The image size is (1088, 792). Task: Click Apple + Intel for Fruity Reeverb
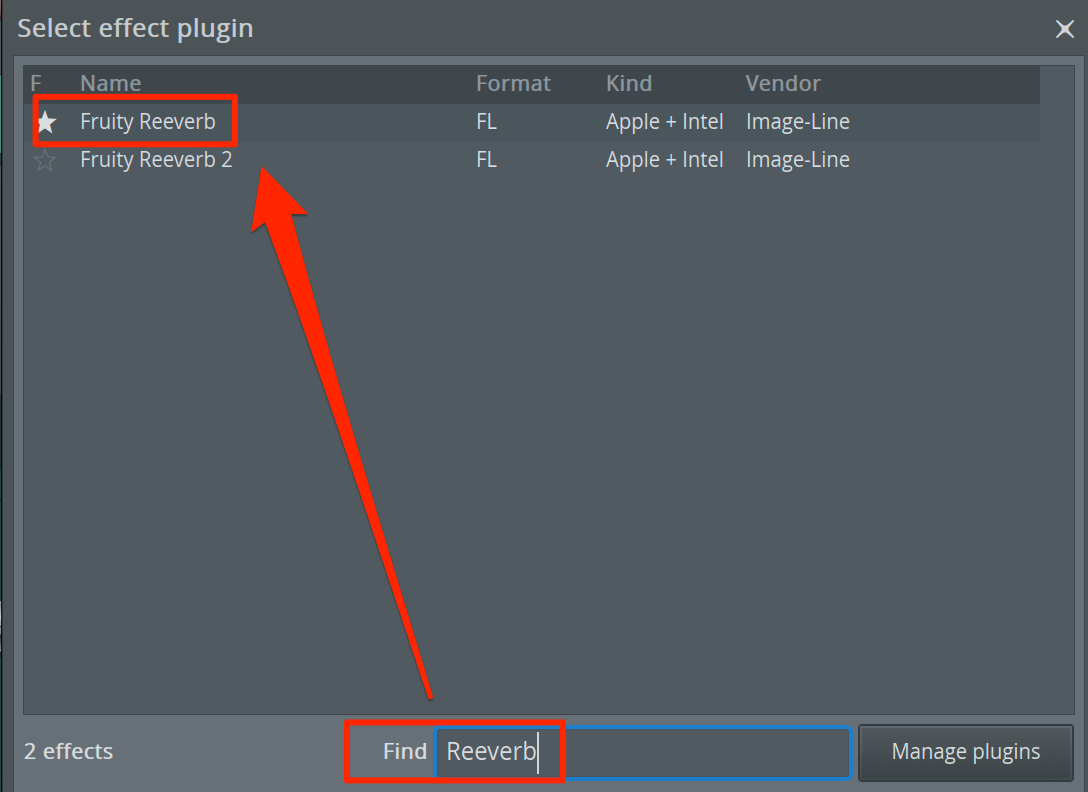(x=665, y=121)
